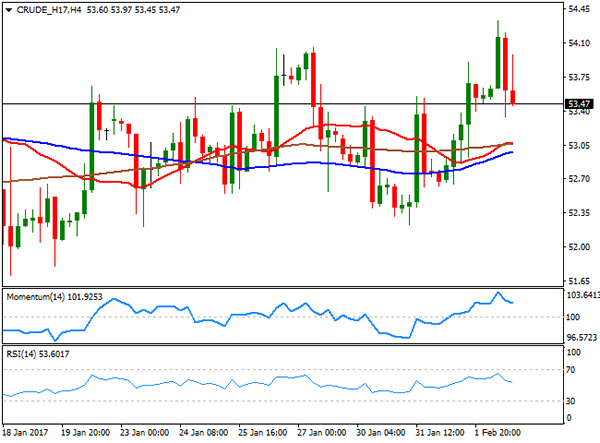Select the OHLC values 53.60 53.97 53.45 53.47

click(x=133, y=10)
